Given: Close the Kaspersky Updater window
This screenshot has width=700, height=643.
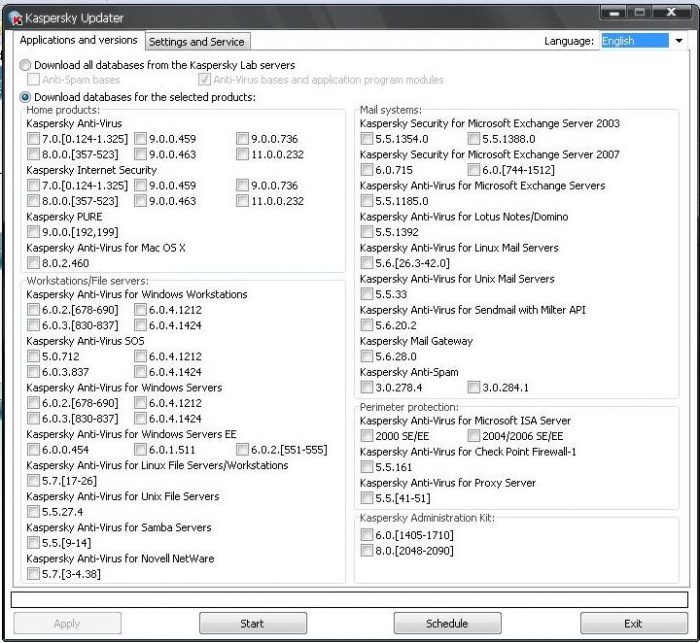Looking at the screenshot, I should 671,13.
